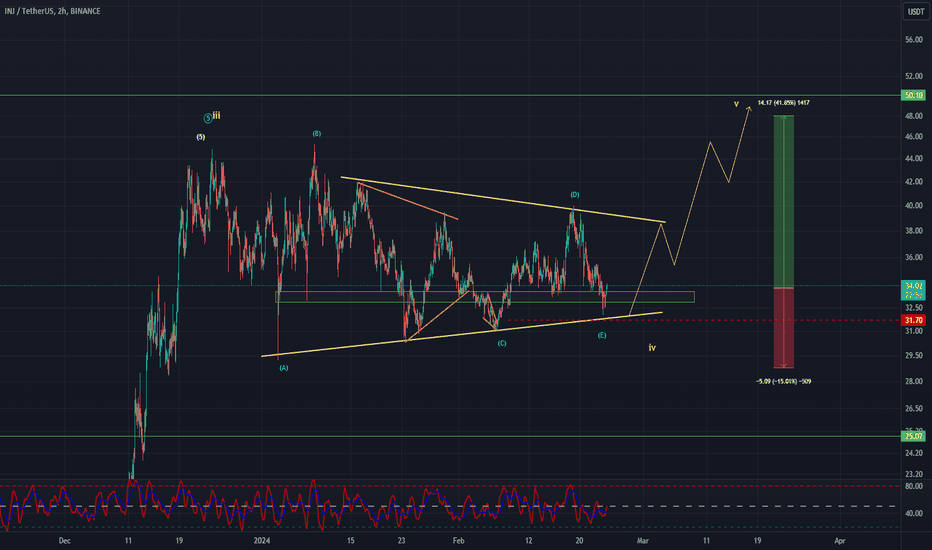This screenshot has height=550, width=932.
Task: Select the (B) wave label
Action: coord(317,134)
